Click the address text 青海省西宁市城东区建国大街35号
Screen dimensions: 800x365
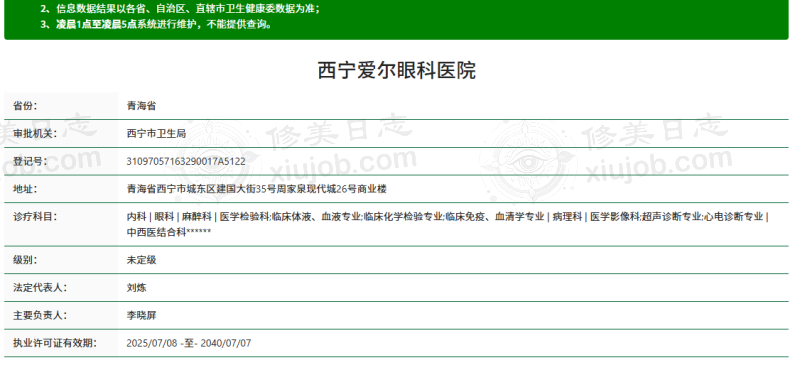click(202, 189)
